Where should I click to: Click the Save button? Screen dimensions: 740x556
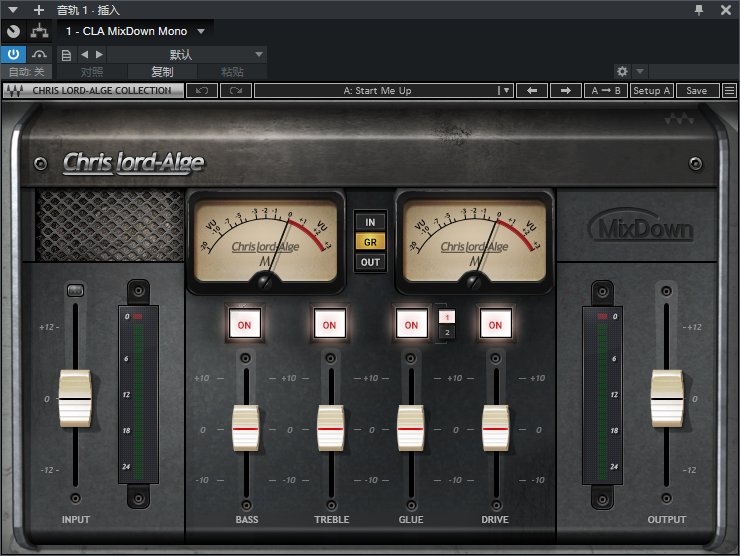click(x=698, y=91)
